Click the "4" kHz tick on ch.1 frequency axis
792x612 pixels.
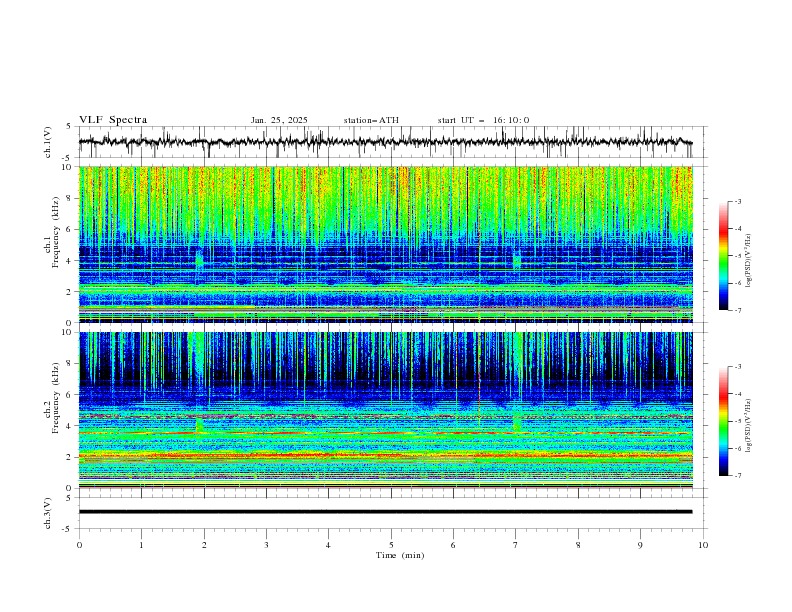pos(70,261)
